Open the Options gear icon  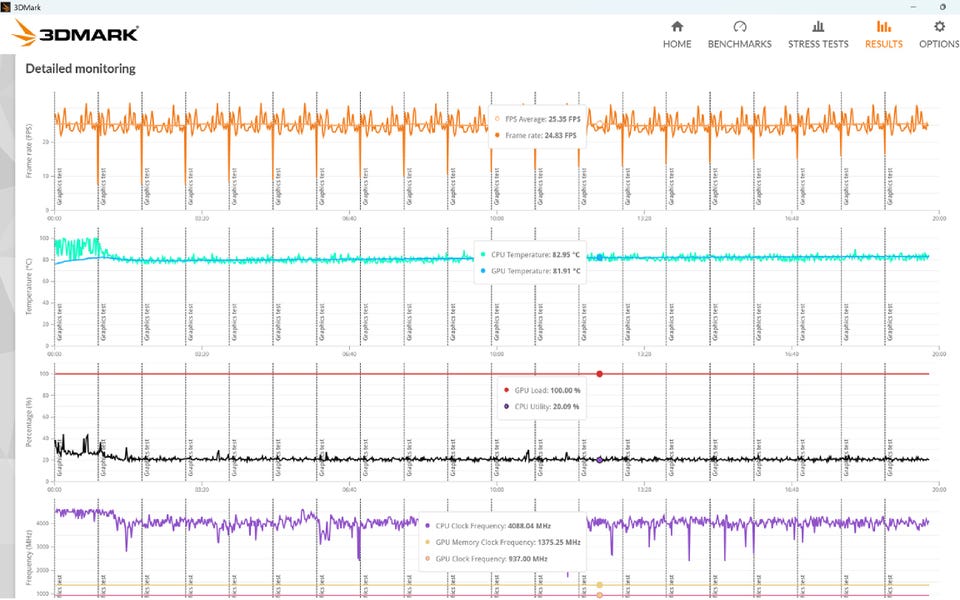pos(939,26)
